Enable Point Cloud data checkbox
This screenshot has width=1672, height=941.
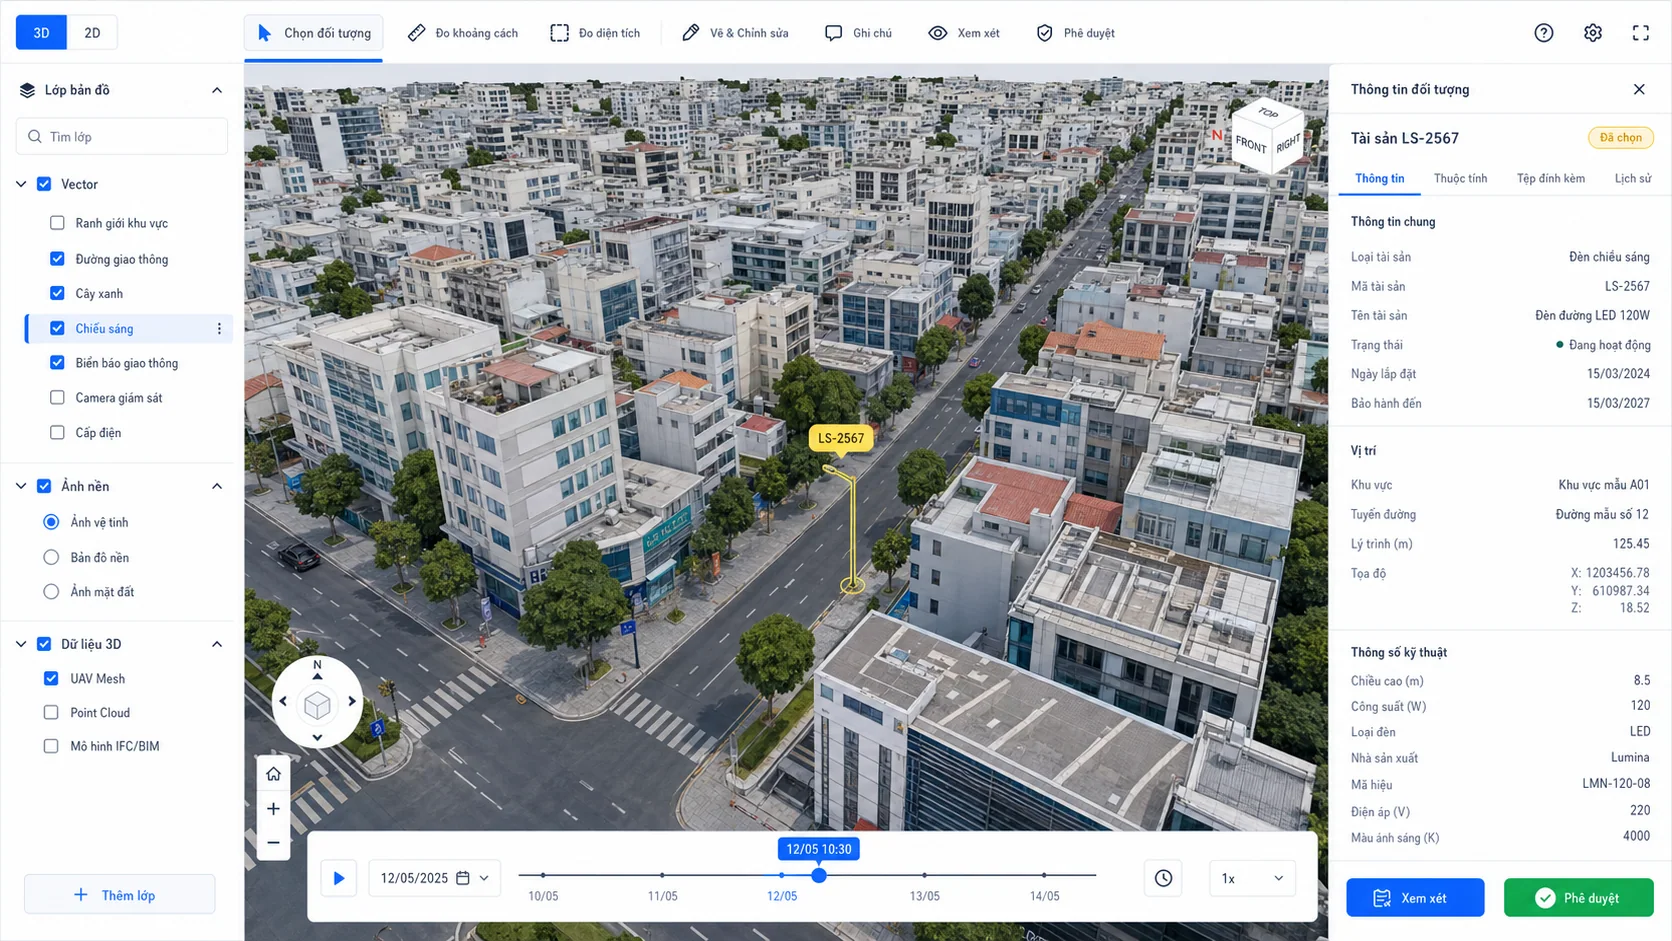pyautogui.click(x=51, y=713)
